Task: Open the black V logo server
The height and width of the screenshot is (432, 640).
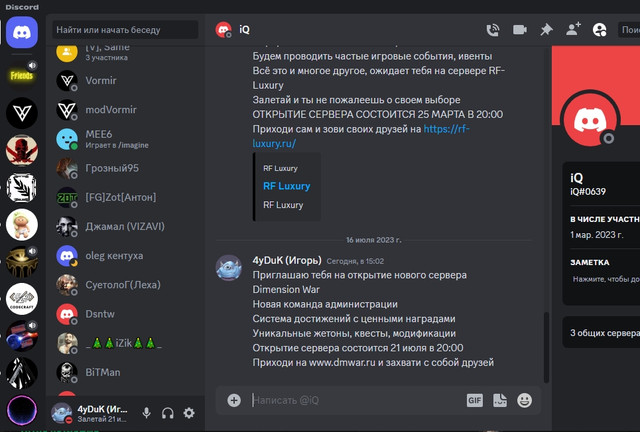Action: coord(22,113)
